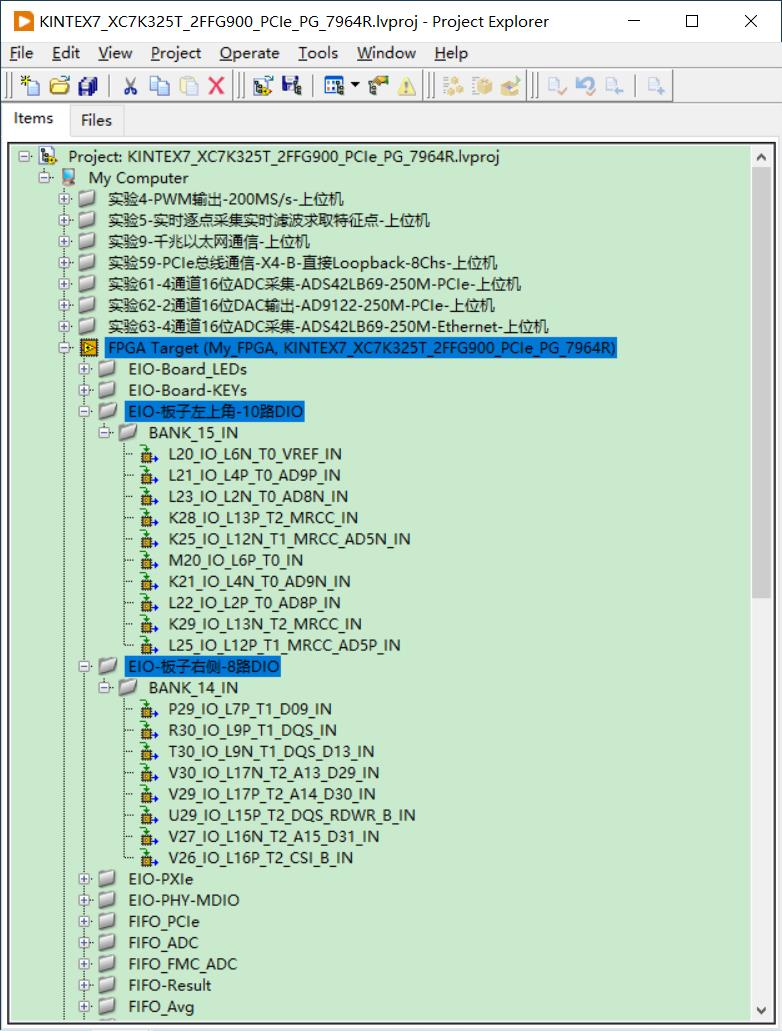This screenshot has height=1031, width=782.
Task: Click the I/O icon of L20_IO_L6N_T0_VREF_IN
Action: pyautogui.click(x=149, y=454)
